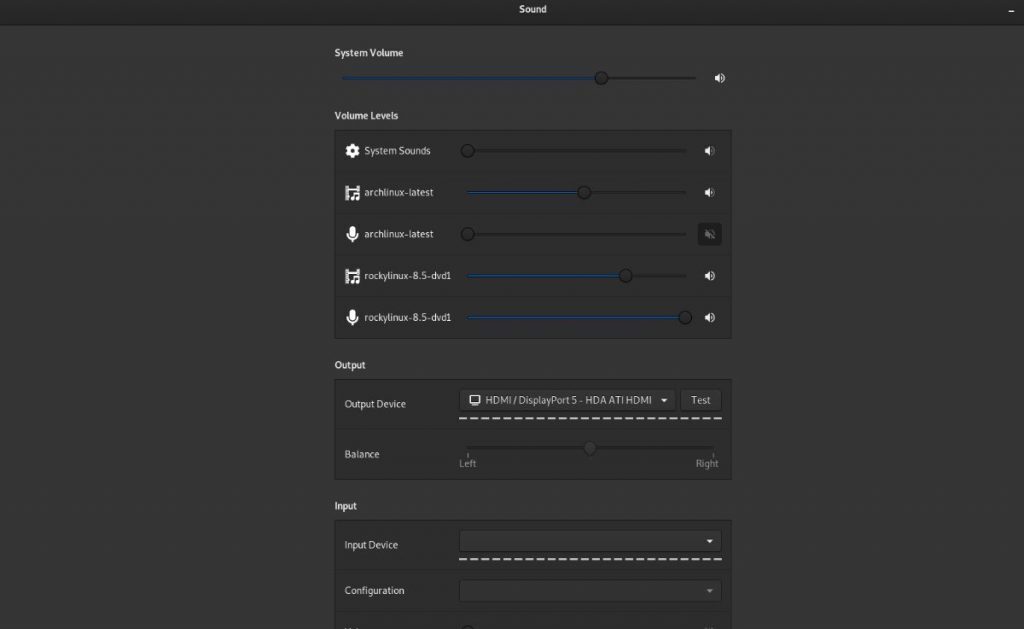
Task: Mute archlinux-latest playback using its speaker icon
Action: click(x=709, y=192)
